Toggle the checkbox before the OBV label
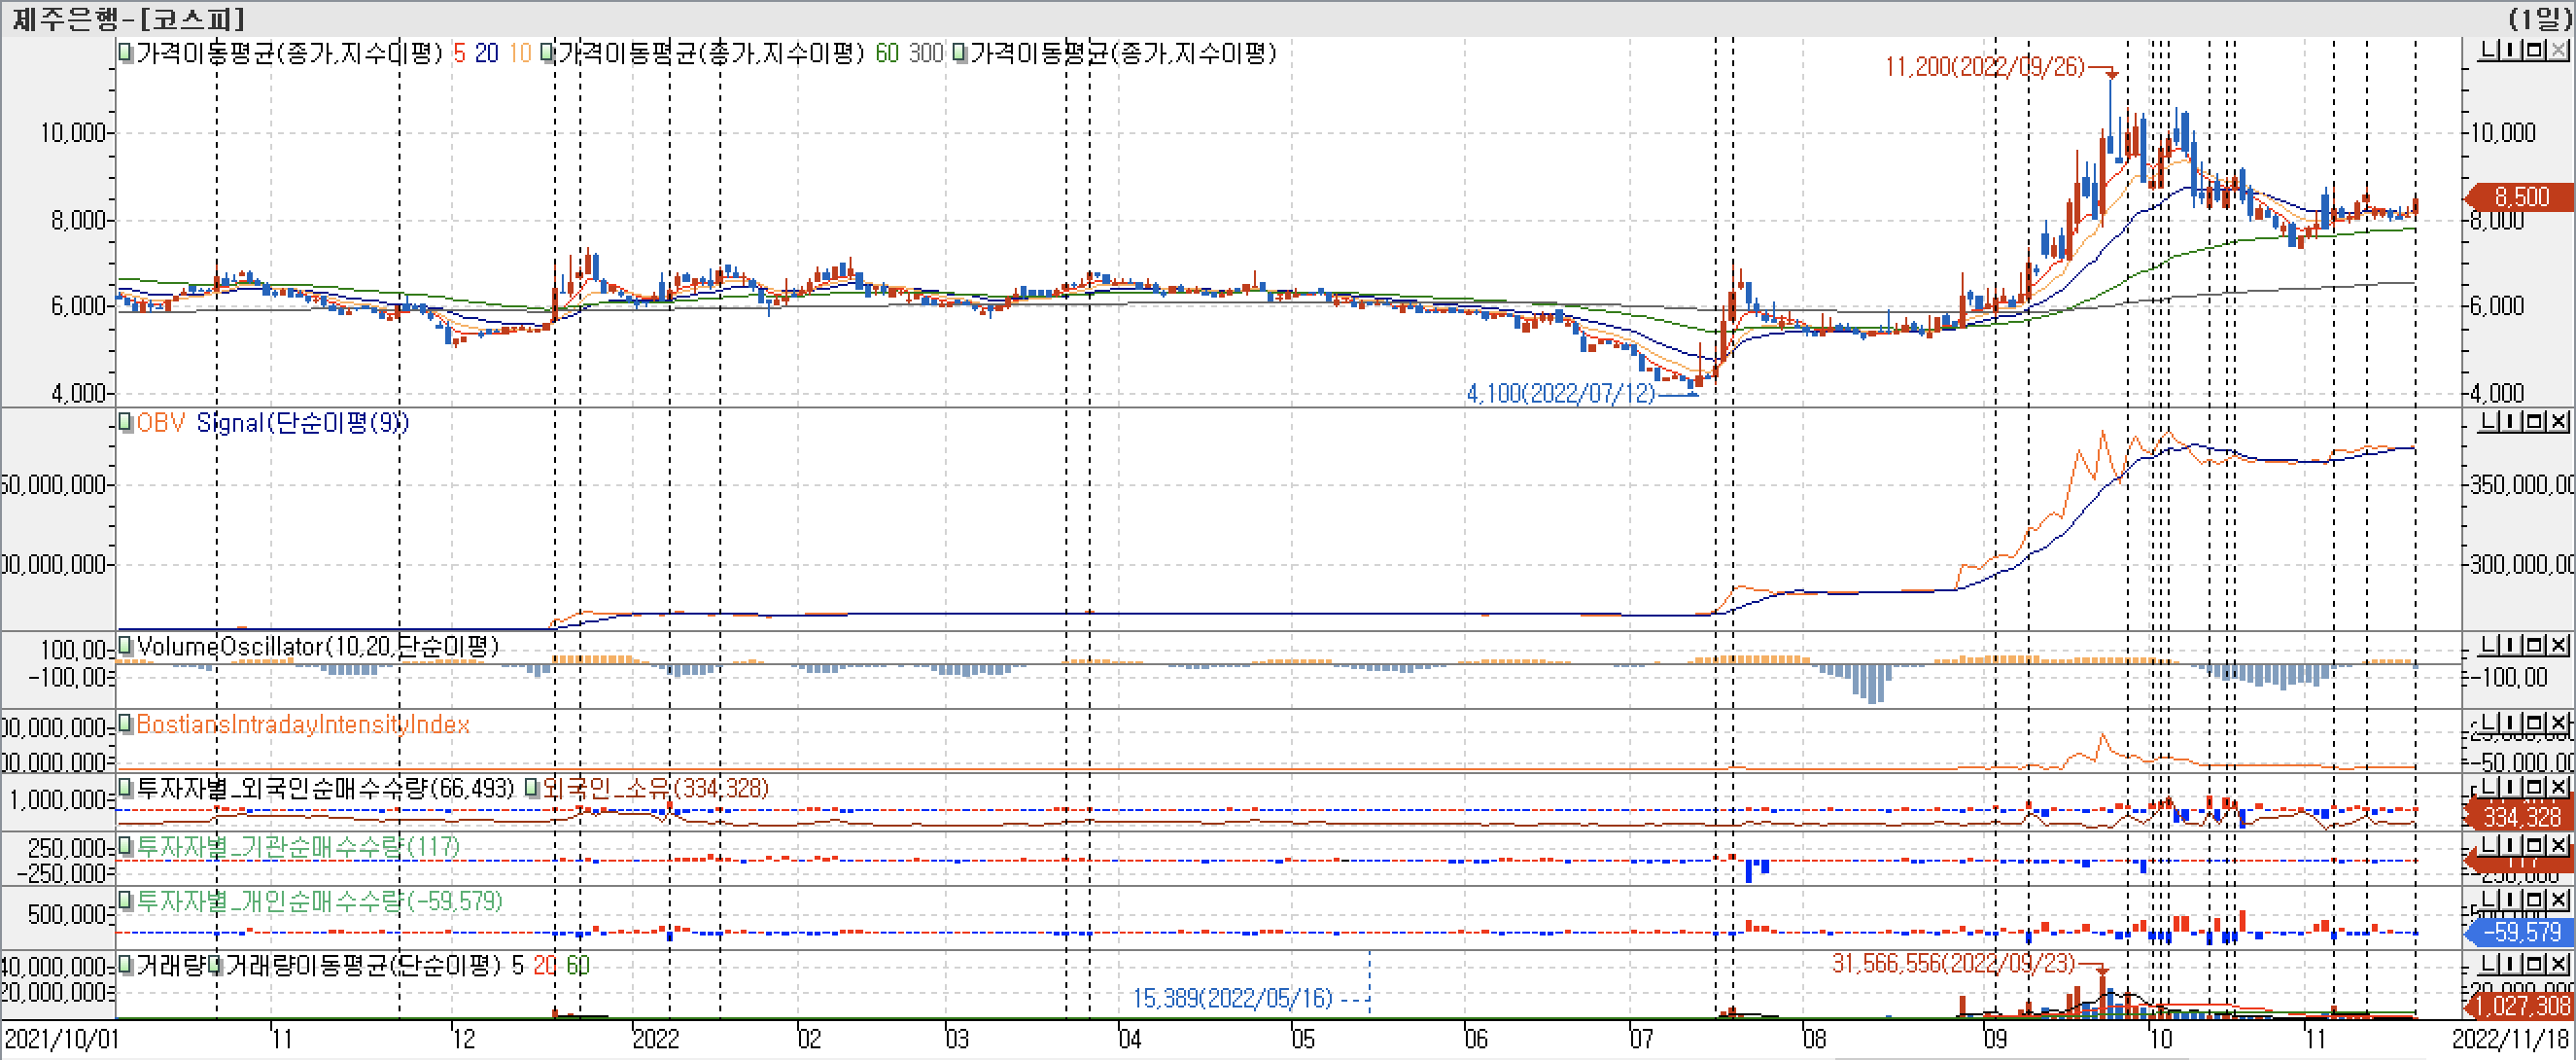 click(x=125, y=422)
